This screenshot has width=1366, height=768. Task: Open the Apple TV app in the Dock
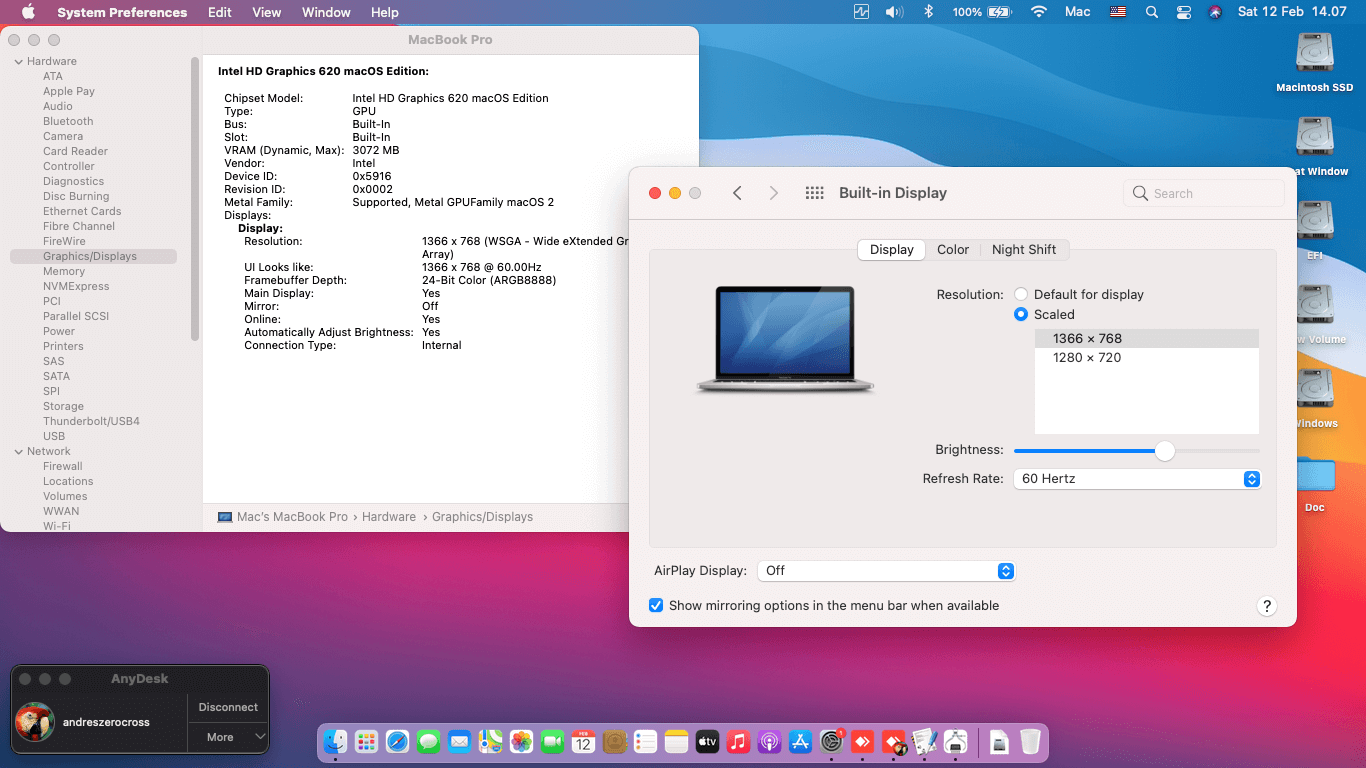point(707,741)
